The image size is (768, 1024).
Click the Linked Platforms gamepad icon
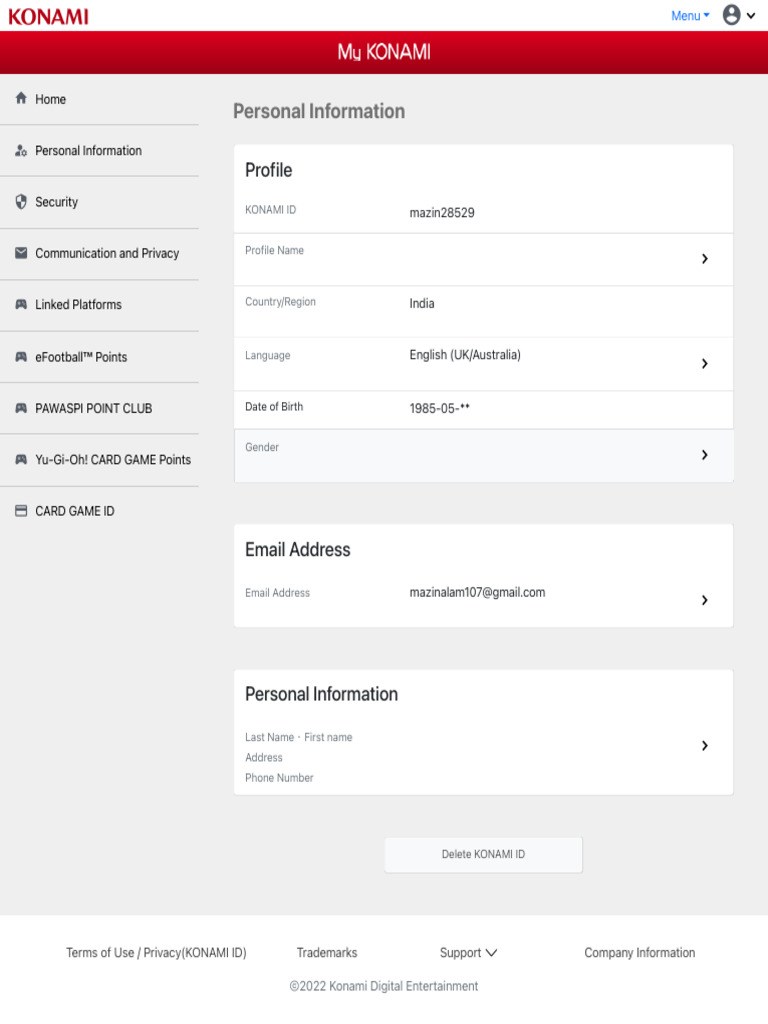coord(21,305)
